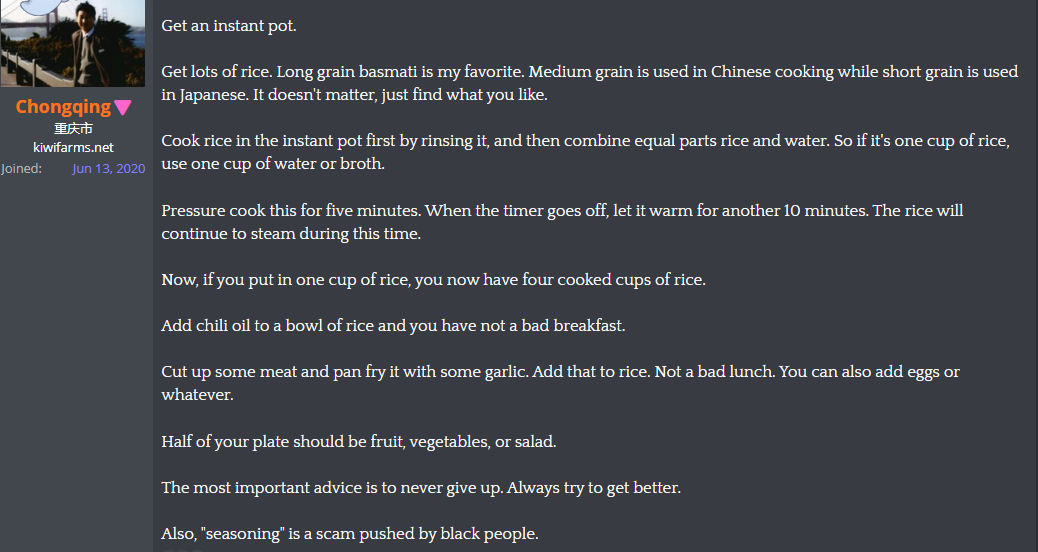
Task: Click the pink triangle badge beside Chongqing
Action: pyautogui.click(x=123, y=107)
